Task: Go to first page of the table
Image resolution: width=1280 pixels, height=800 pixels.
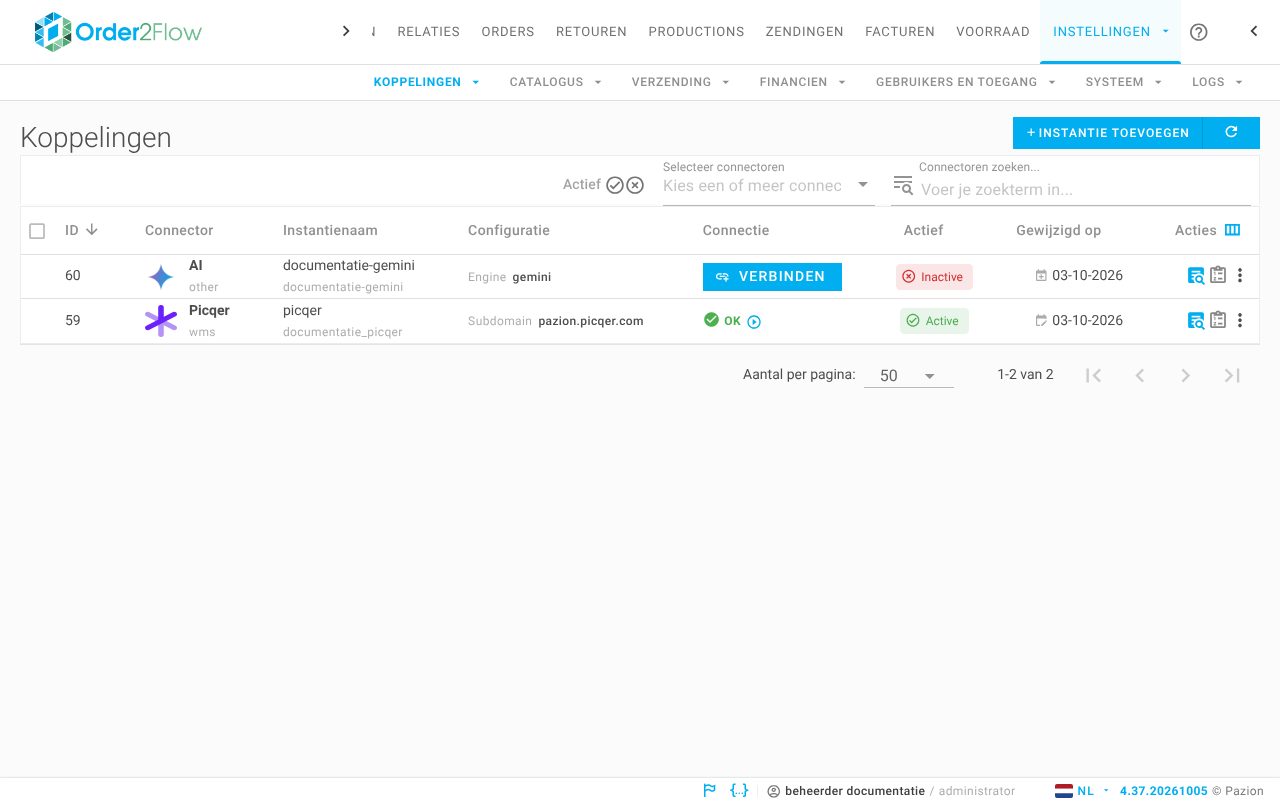Action: 1094,375
